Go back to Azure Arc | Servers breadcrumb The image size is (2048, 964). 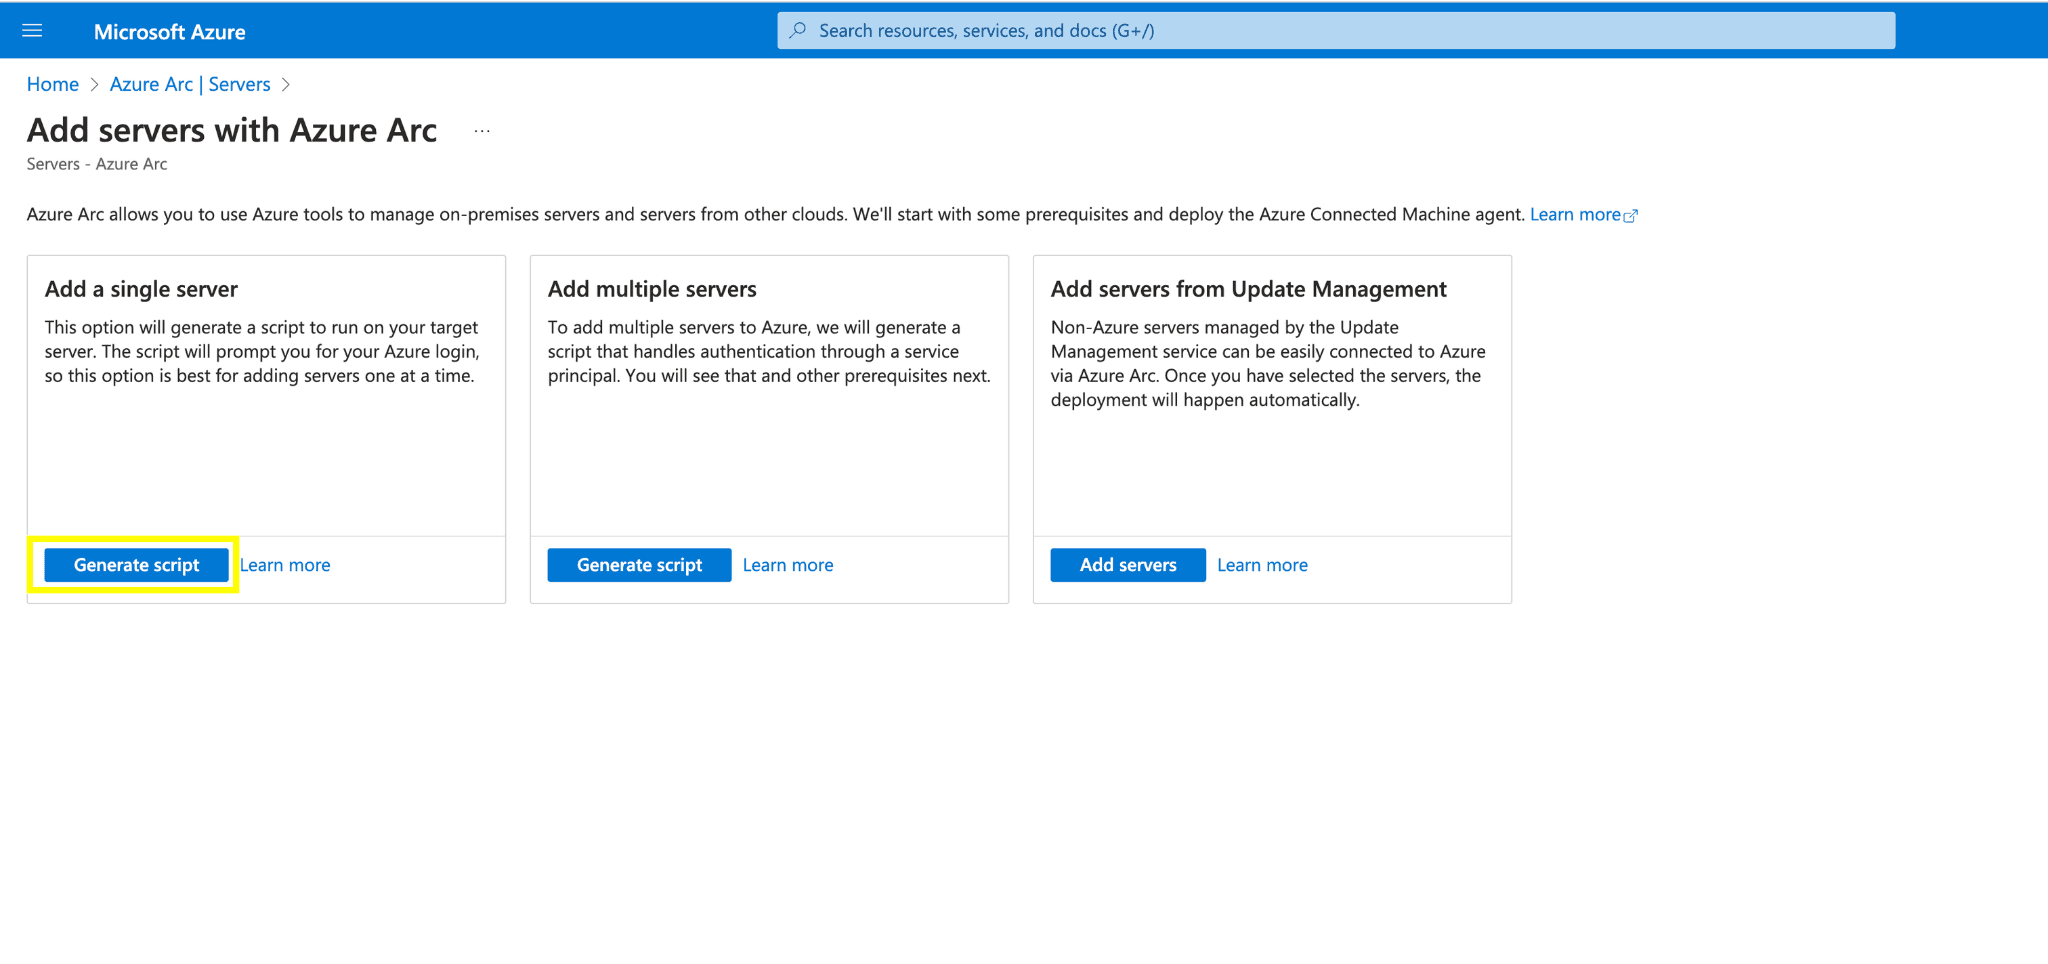[190, 85]
